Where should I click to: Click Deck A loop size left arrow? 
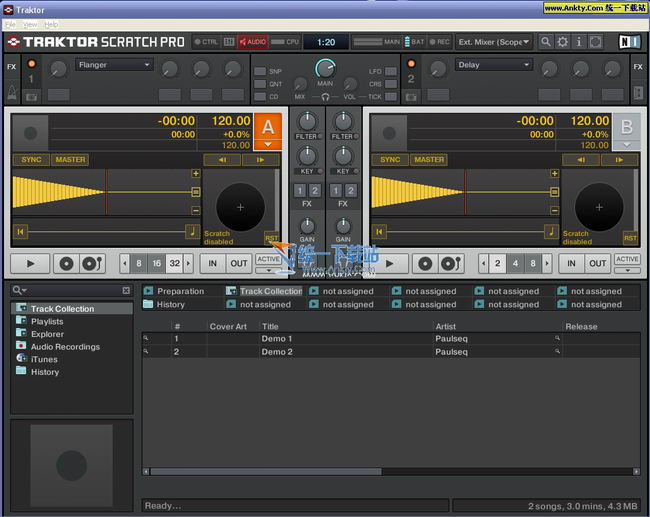click(x=124, y=263)
